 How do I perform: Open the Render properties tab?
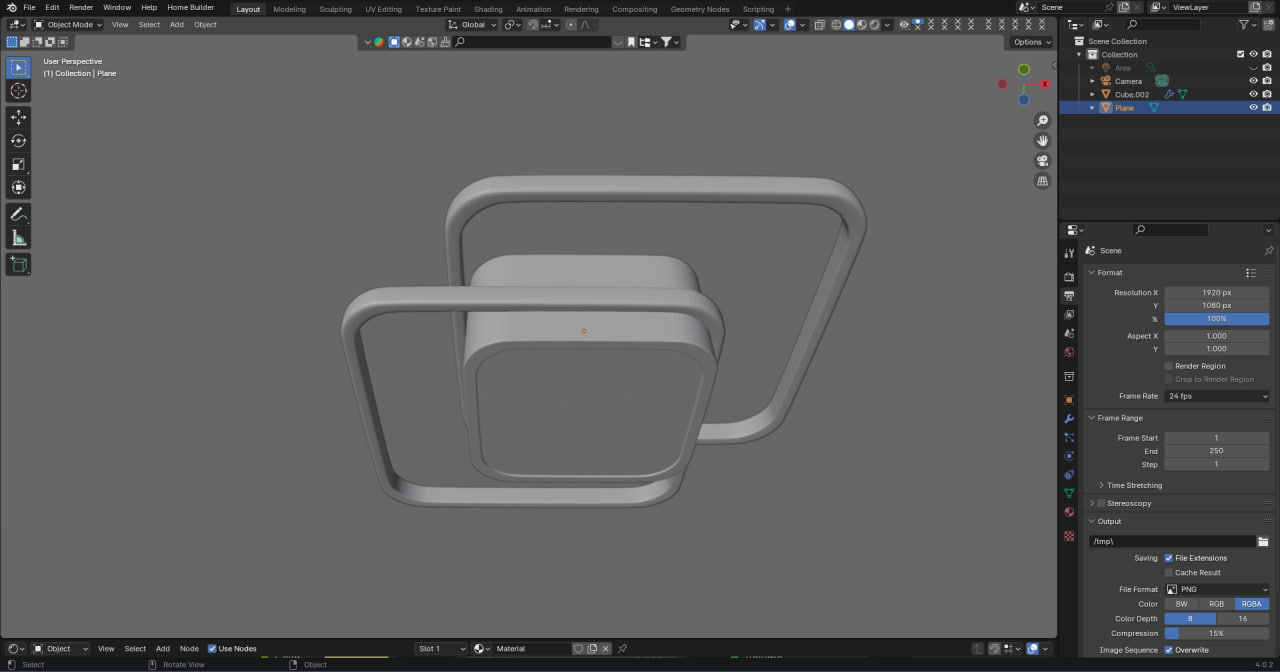1069,276
